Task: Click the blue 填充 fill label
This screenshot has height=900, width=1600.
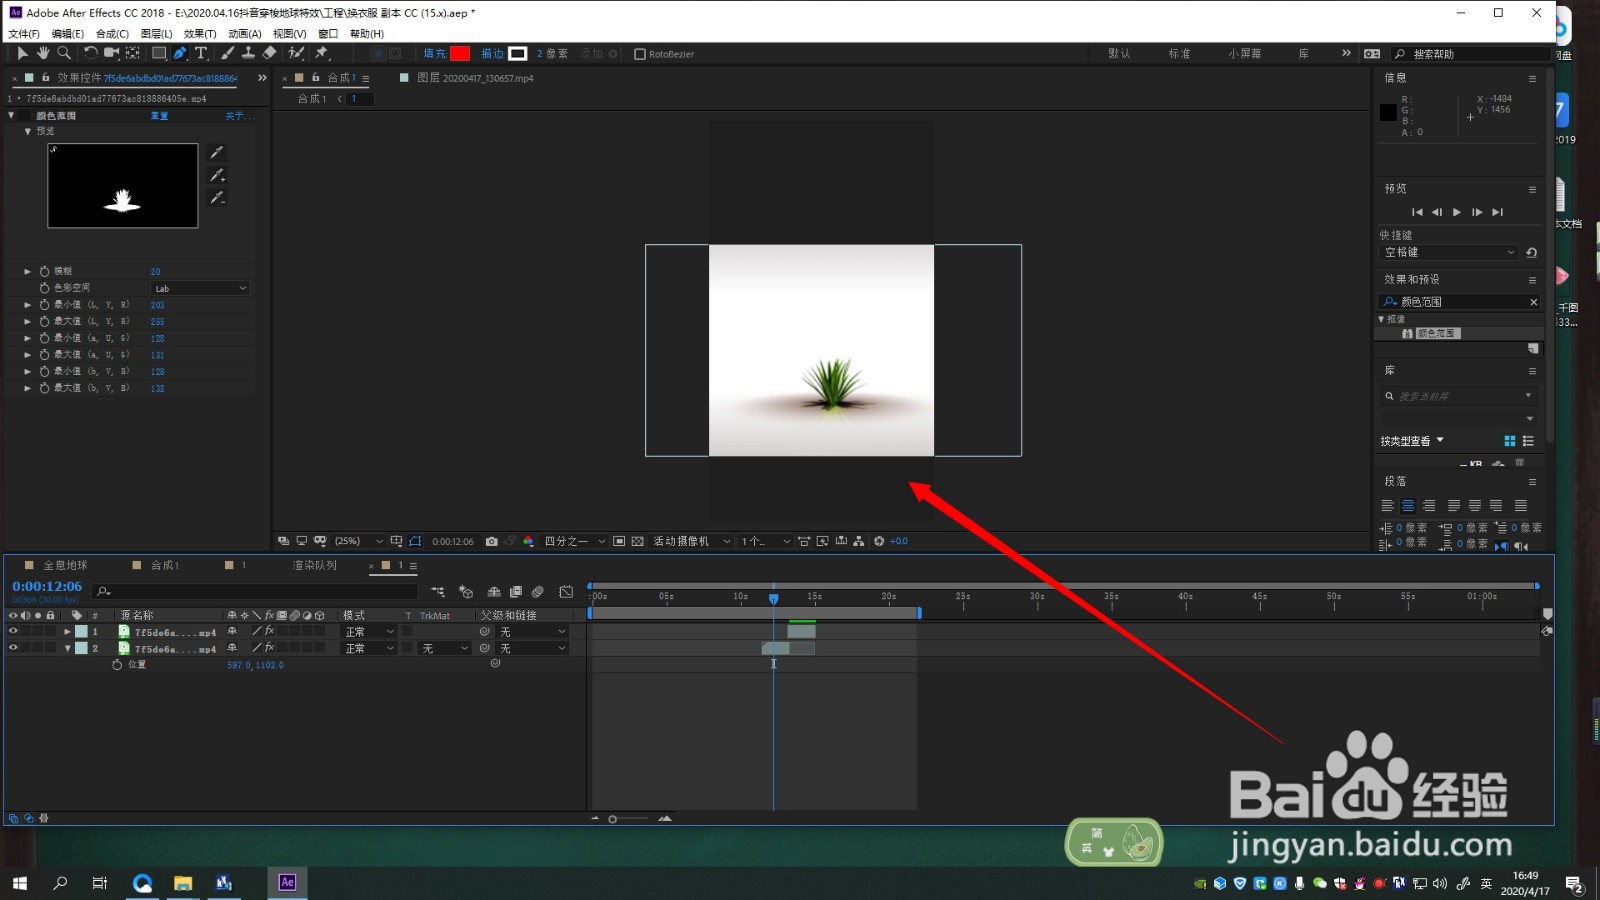Action: 435,54
